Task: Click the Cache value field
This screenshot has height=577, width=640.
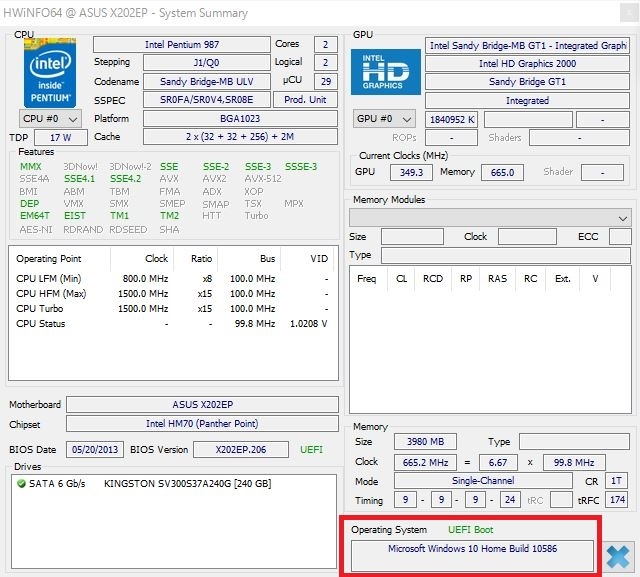Action: click(240, 137)
